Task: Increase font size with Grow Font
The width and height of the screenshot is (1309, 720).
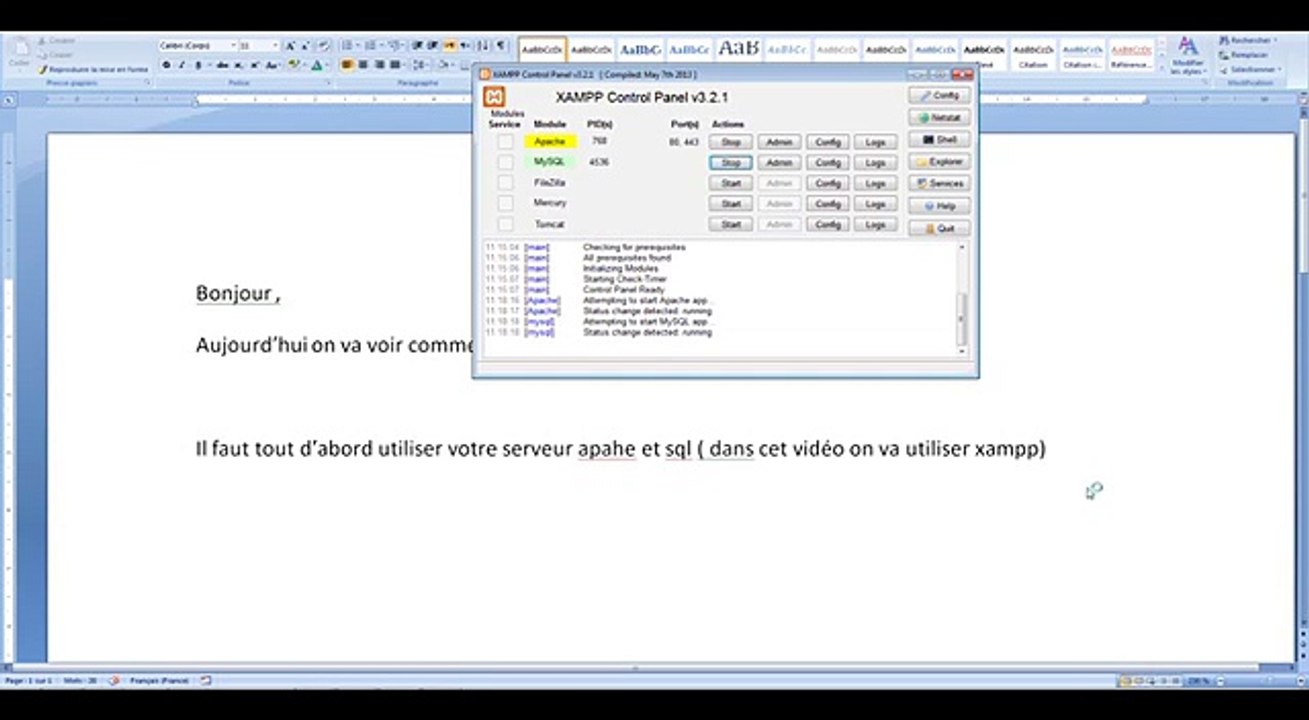Action: tap(289, 46)
